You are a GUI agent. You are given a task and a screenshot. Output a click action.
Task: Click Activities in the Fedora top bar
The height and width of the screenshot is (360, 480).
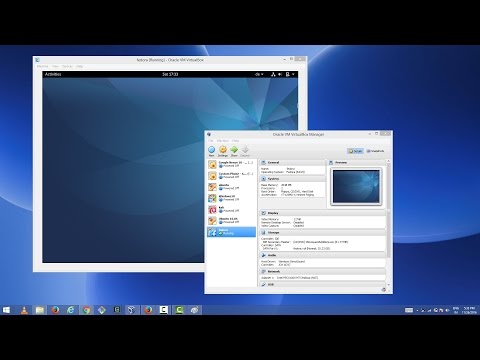pos(53,74)
